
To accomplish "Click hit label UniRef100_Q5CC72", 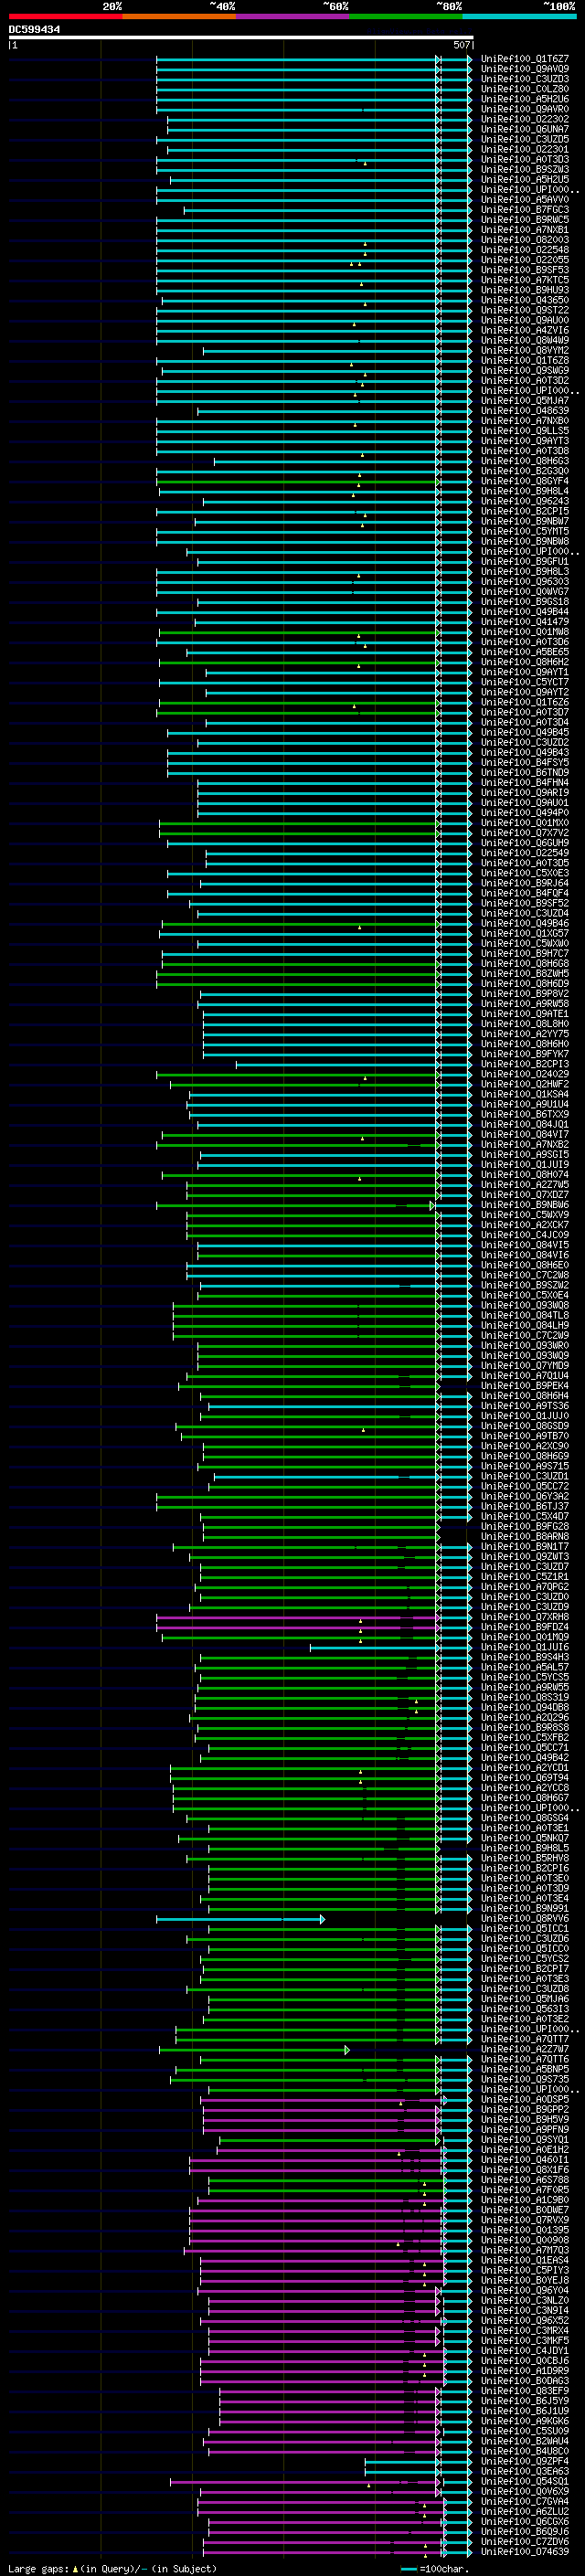I will coord(524,1486).
